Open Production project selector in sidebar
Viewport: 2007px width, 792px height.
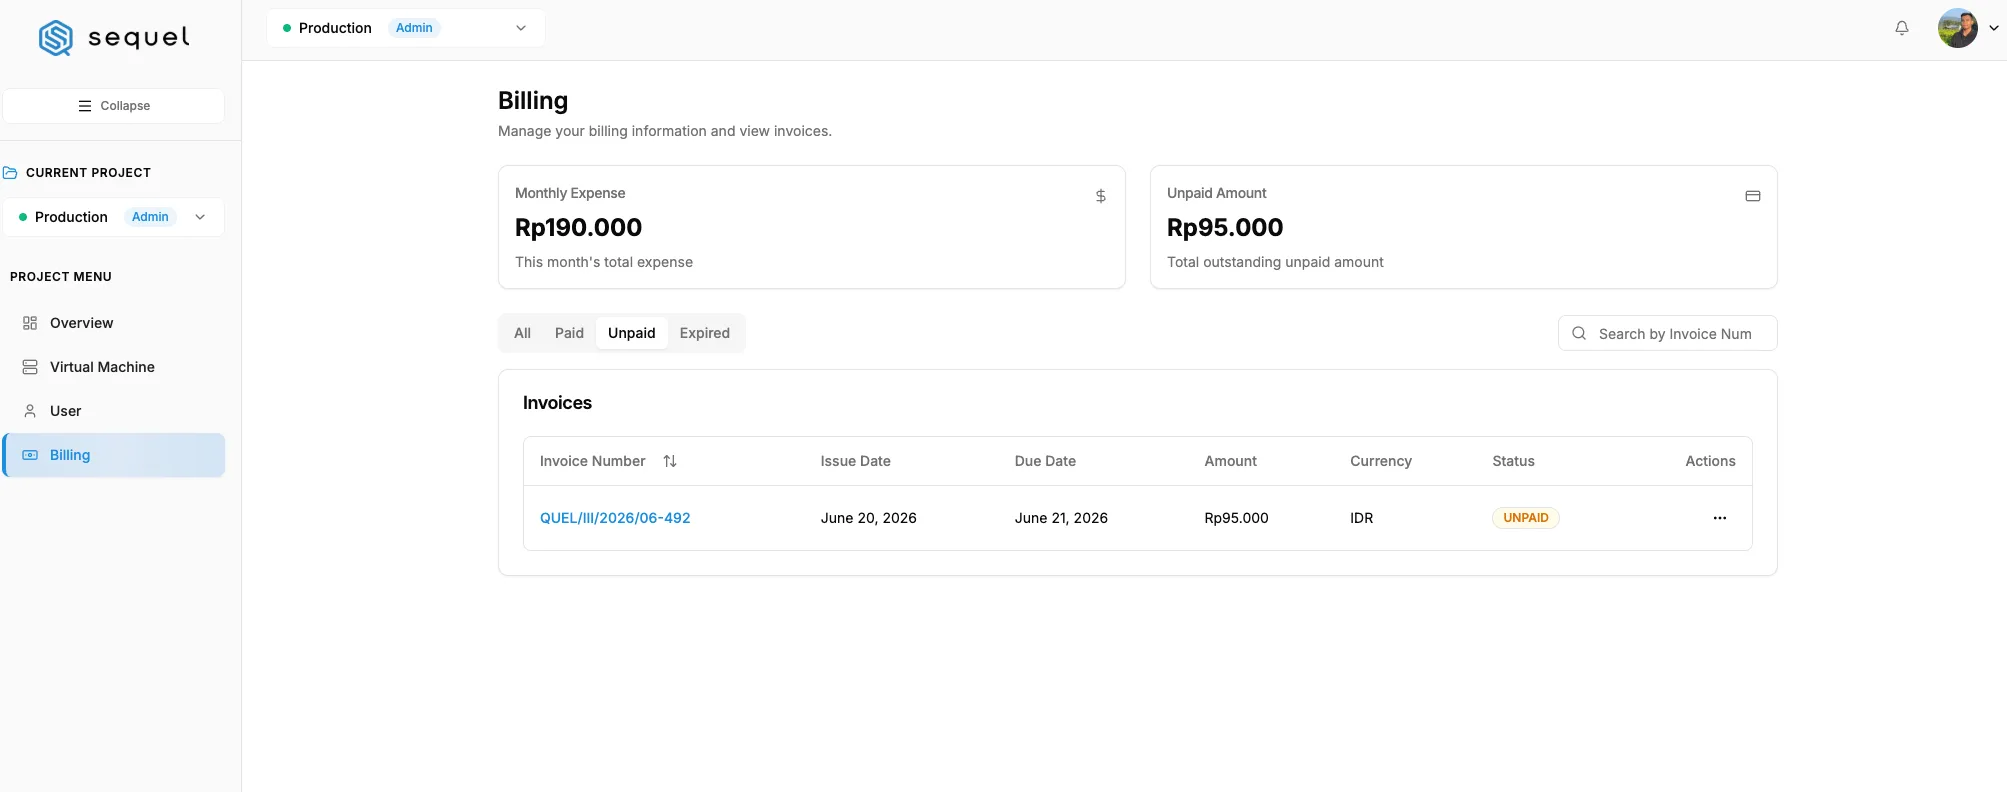114,217
